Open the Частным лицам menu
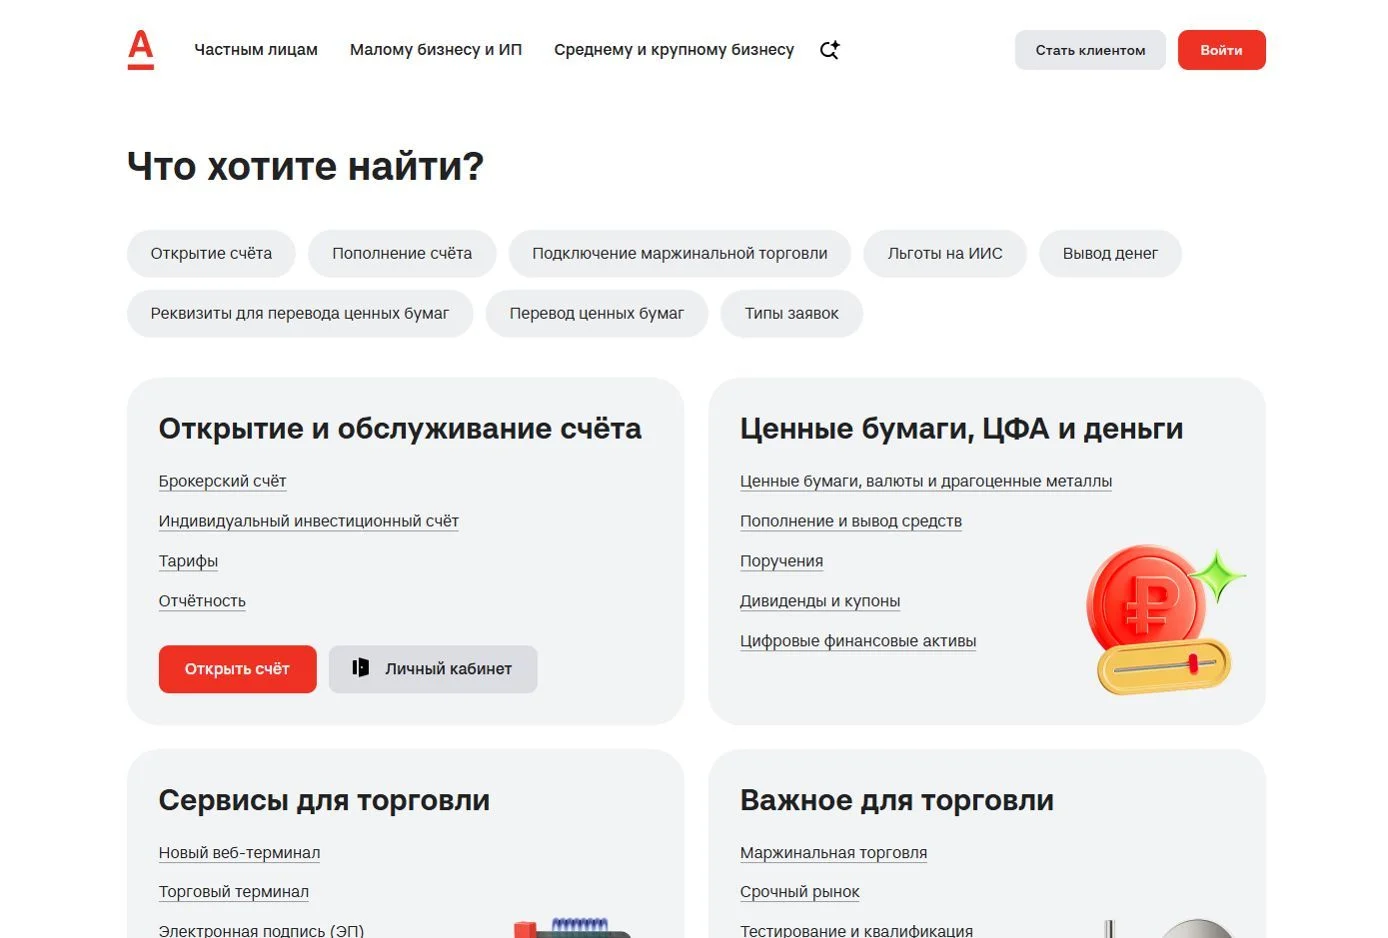The width and height of the screenshot is (1388, 938). pos(256,50)
